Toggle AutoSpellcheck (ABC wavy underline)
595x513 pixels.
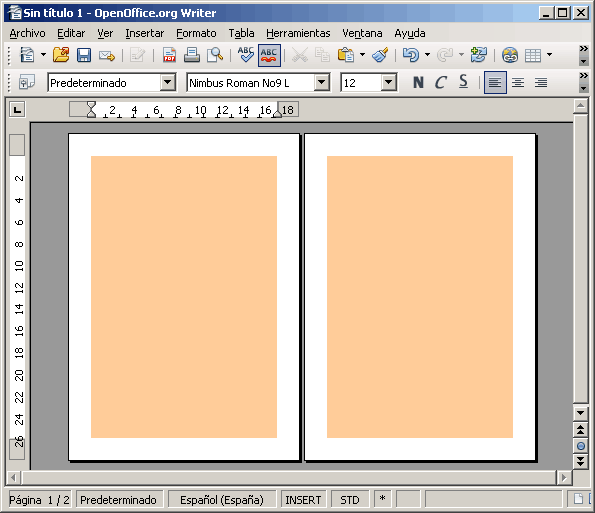point(269,55)
